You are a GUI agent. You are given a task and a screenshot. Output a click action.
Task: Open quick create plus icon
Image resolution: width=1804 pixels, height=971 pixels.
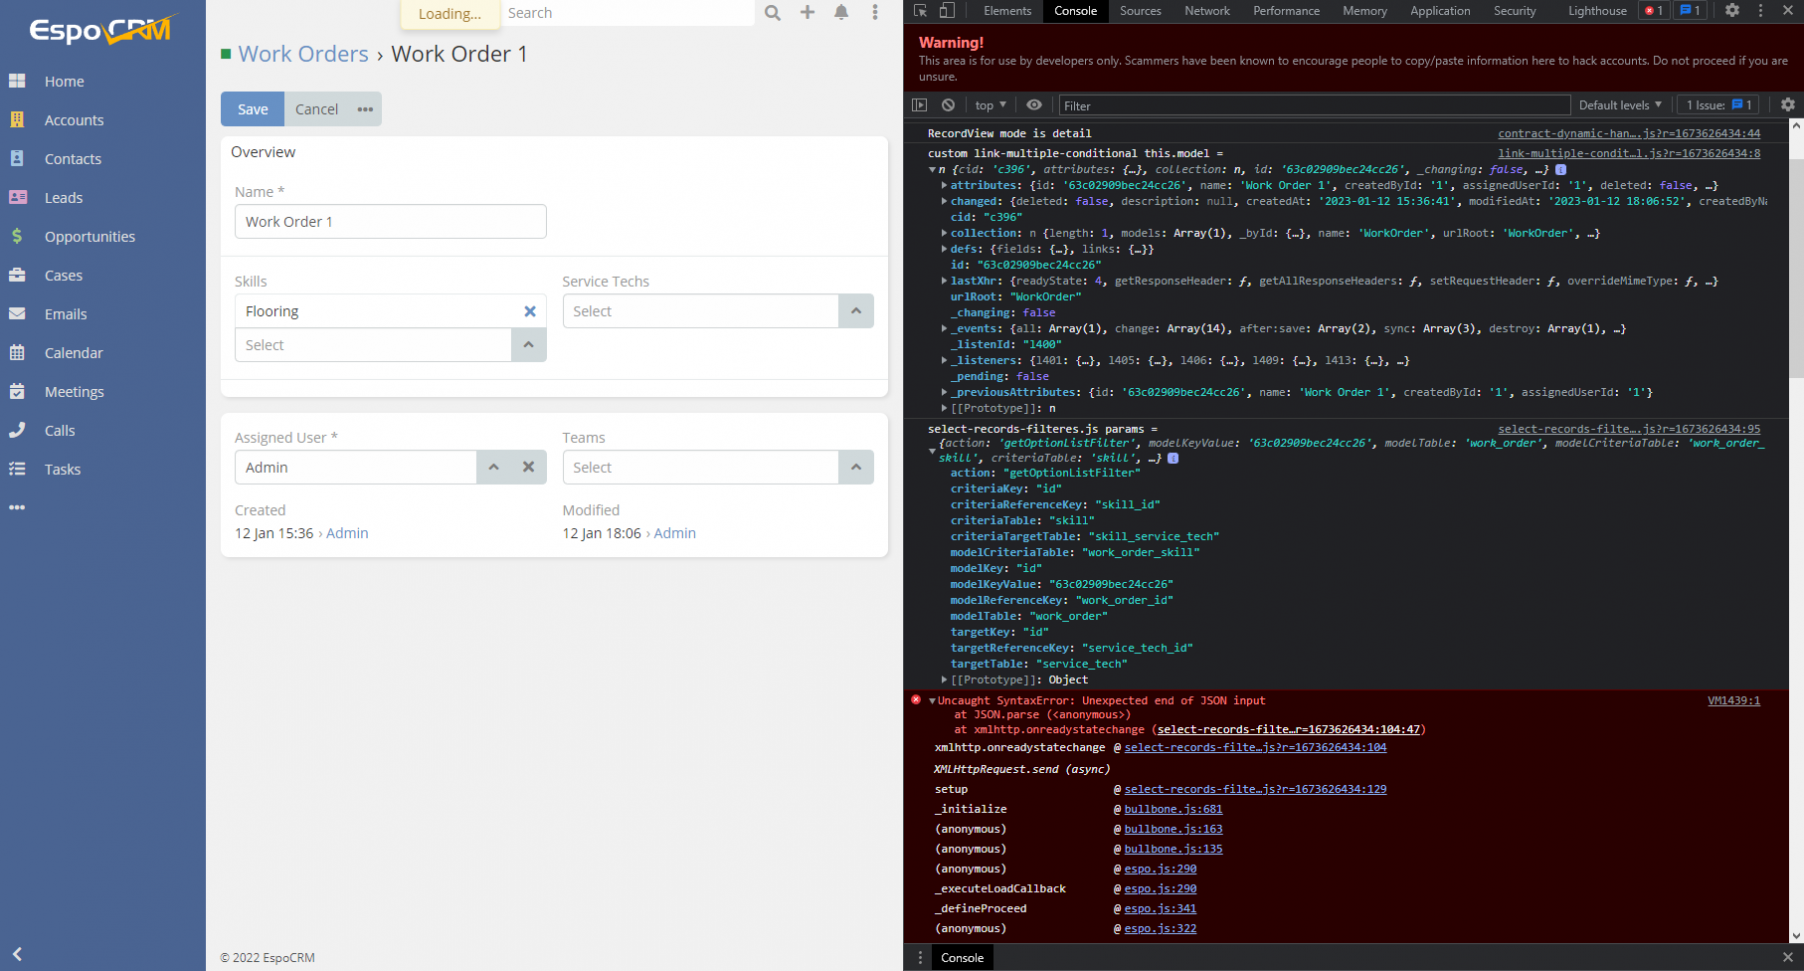click(807, 13)
